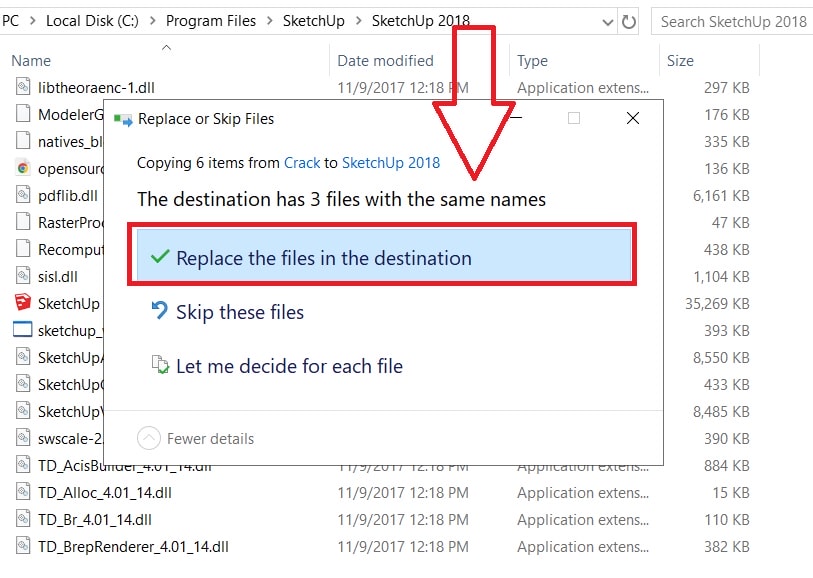
Task: Go to SketchUp 2018 in breadcrumb
Action: (x=420, y=21)
